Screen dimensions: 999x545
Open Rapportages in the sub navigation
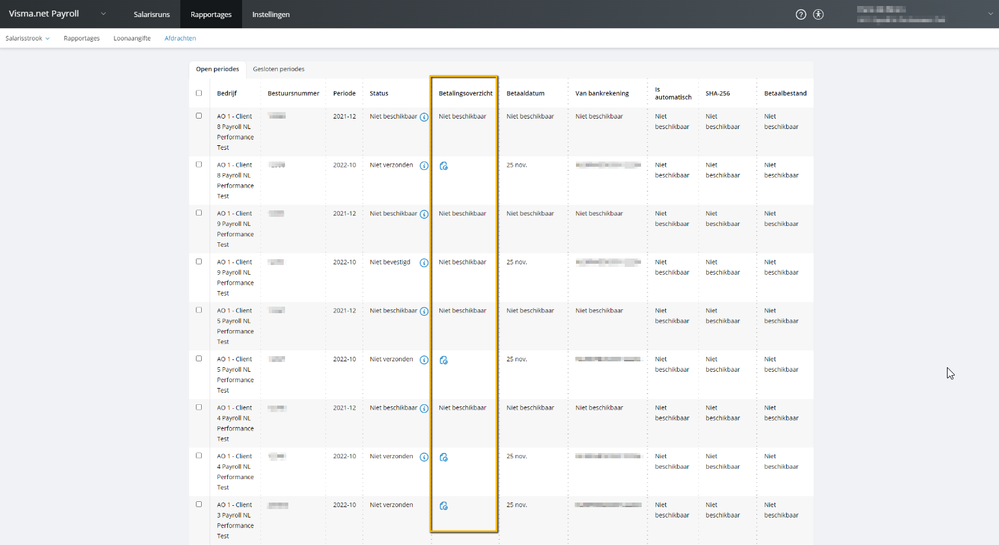pos(82,38)
